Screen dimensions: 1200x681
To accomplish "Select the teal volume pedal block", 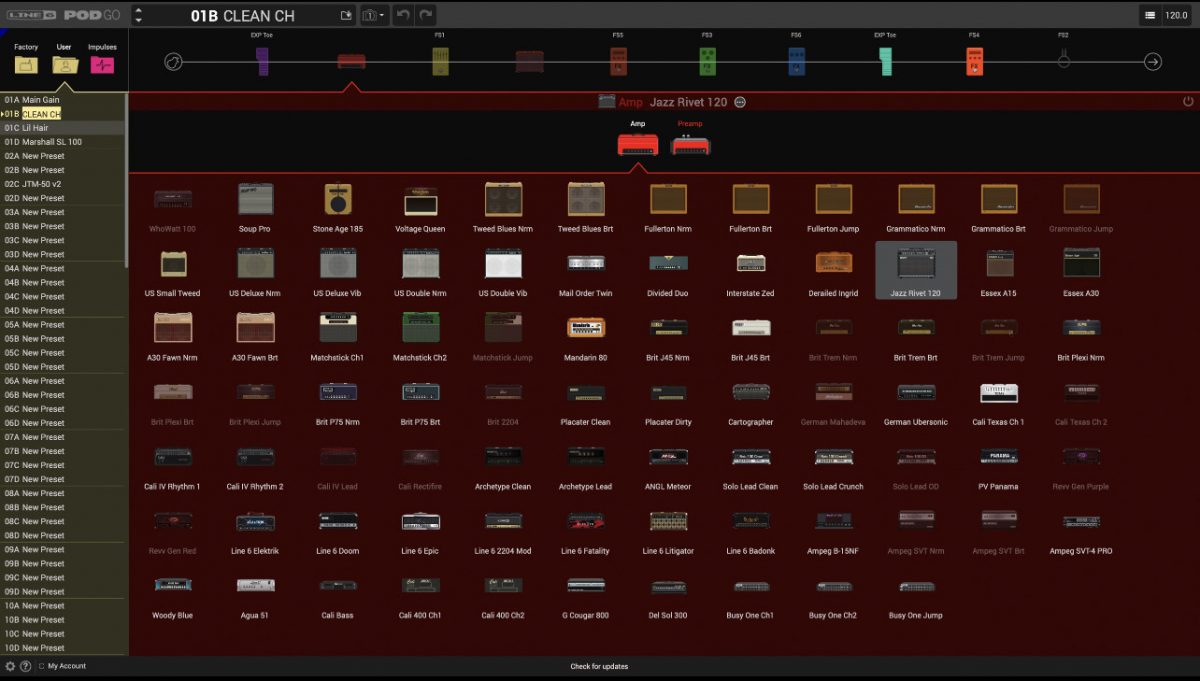I will pyautogui.click(x=886, y=62).
